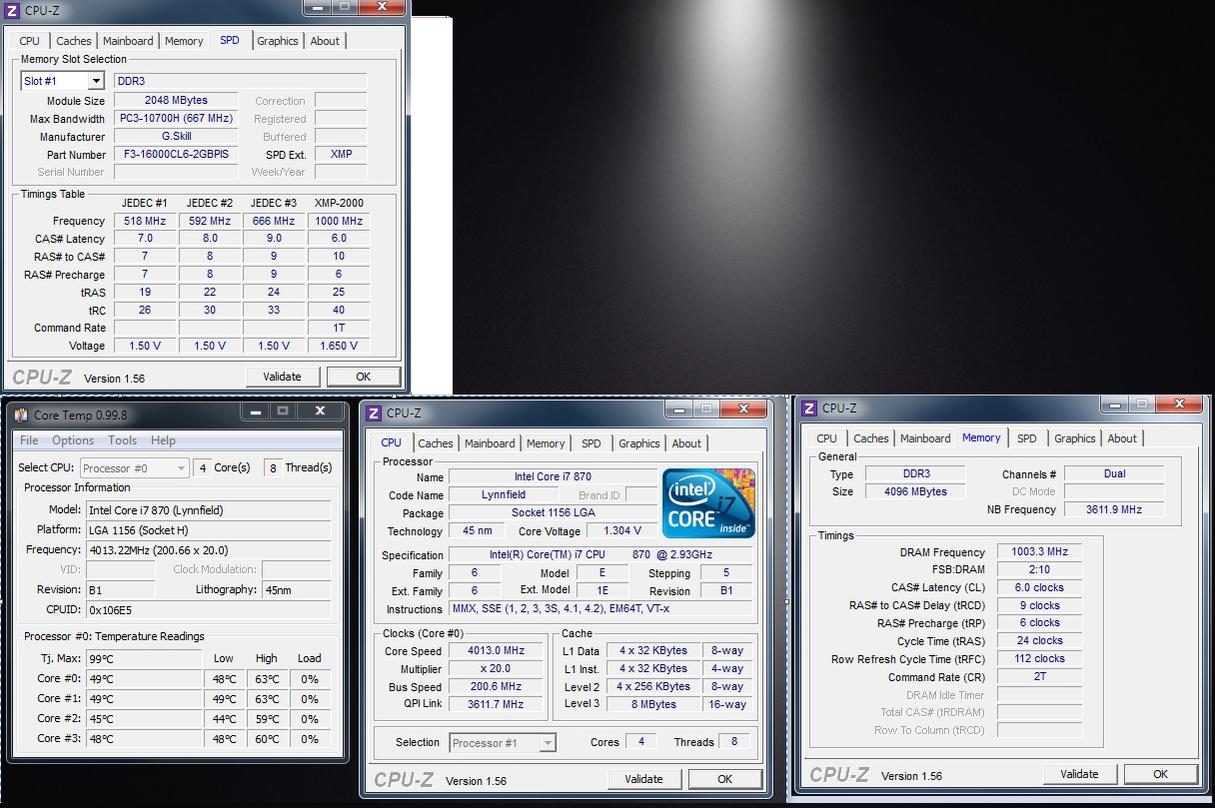
Task: Switch to the Caches tab in the middle CPU-Z window
Action: tap(436, 443)
